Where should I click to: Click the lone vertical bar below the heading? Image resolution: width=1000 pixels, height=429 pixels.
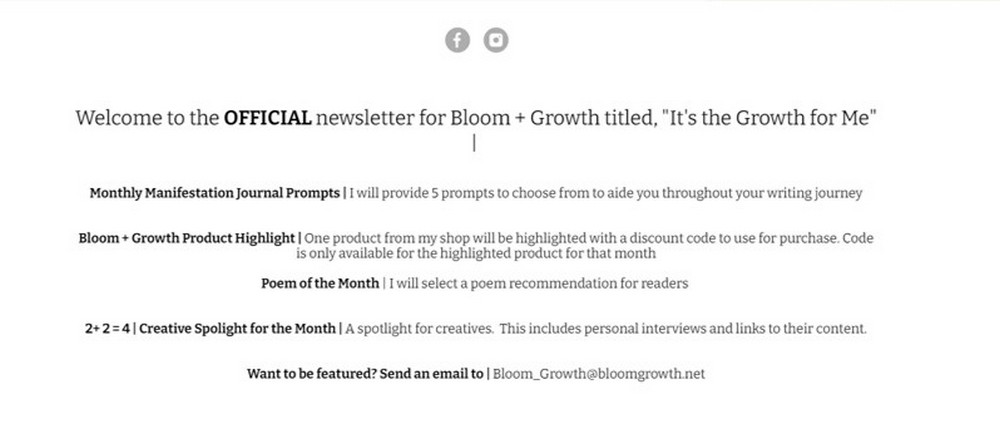(x=474, y=145)
